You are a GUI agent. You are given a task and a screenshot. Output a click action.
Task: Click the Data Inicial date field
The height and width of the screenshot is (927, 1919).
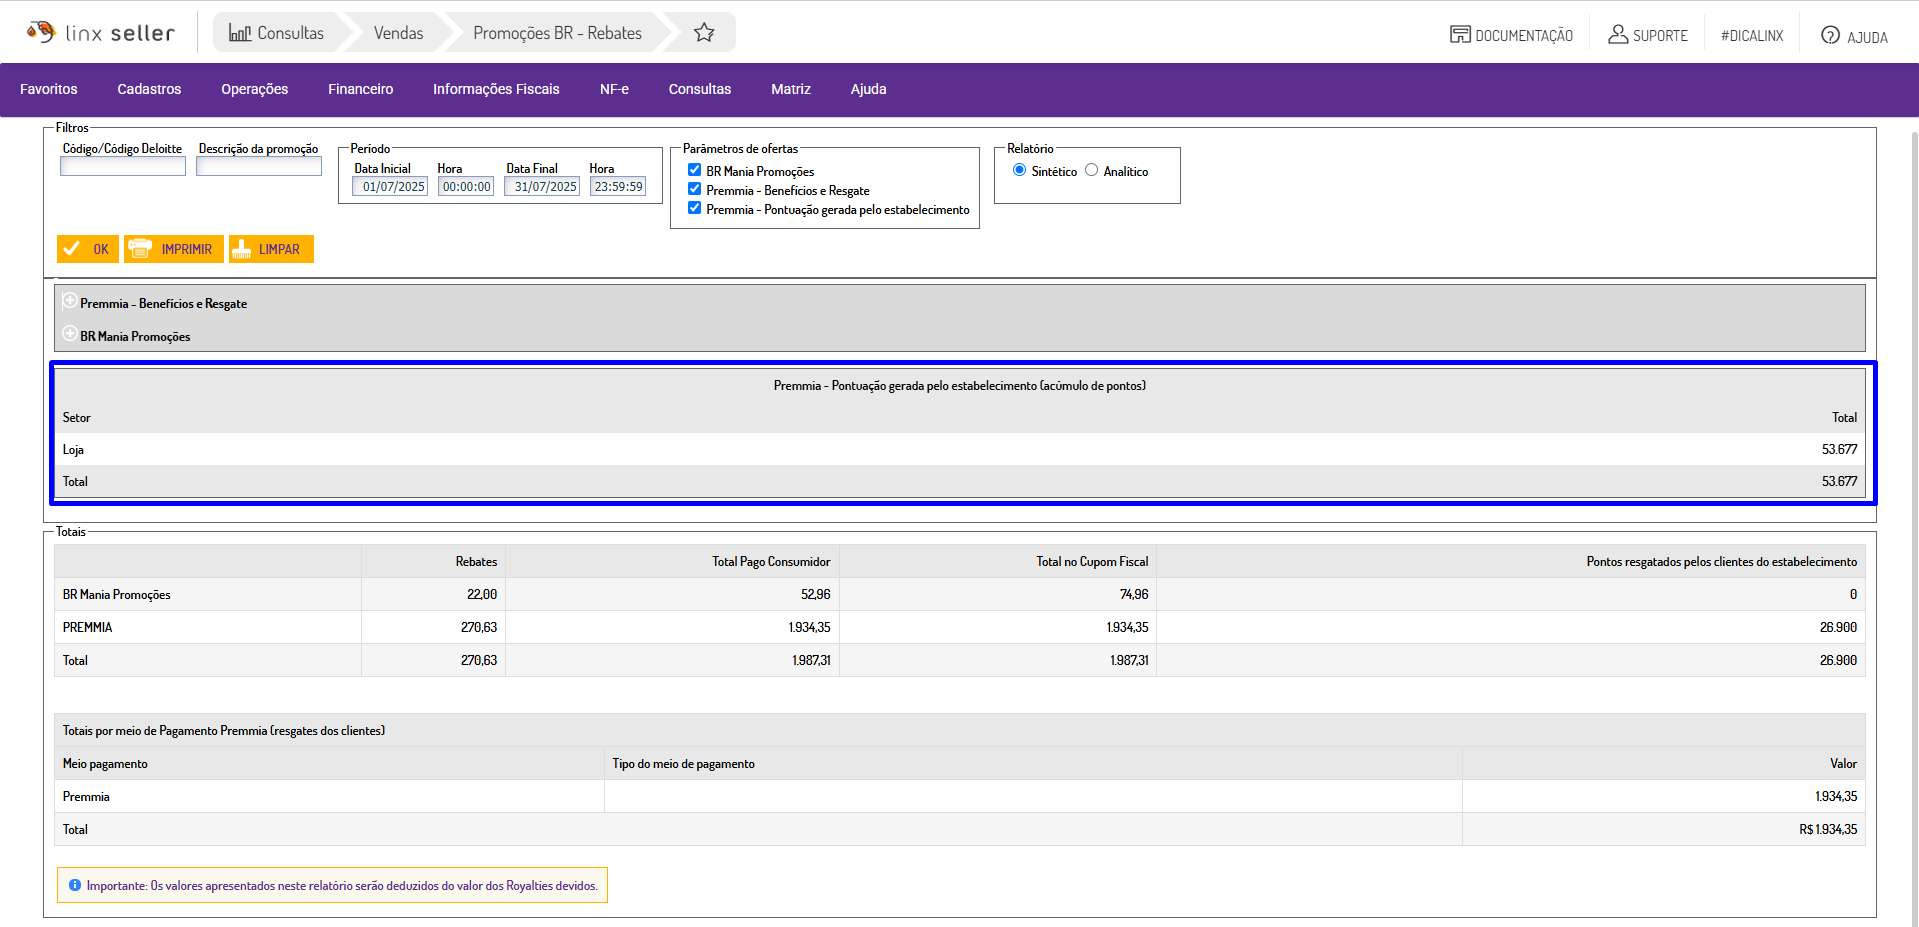tap(391, 186)
